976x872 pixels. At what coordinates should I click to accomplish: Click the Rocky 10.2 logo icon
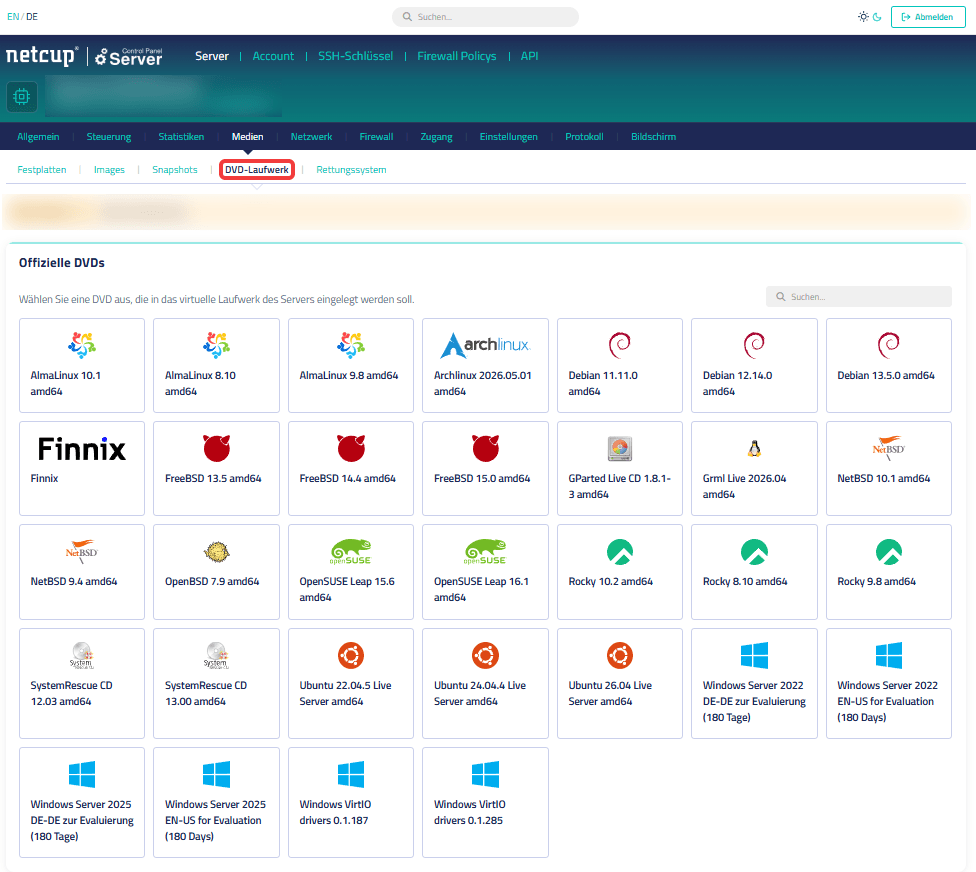(620, 551)
